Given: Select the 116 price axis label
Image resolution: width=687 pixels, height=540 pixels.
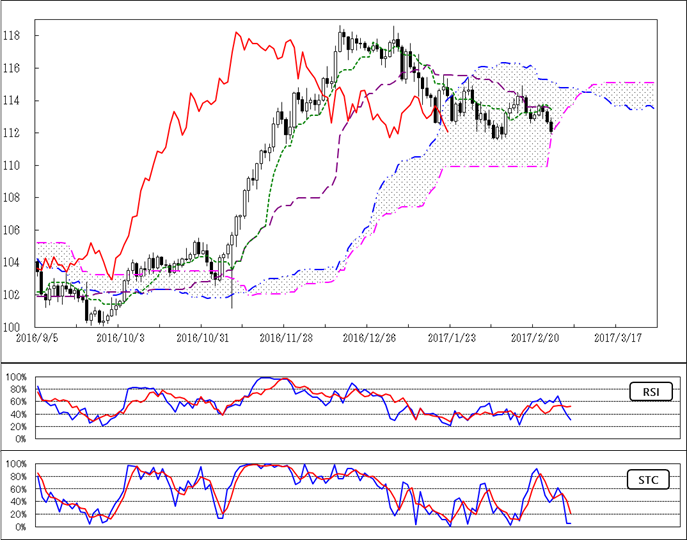Looking at the screenshot, I should [20, 68].
